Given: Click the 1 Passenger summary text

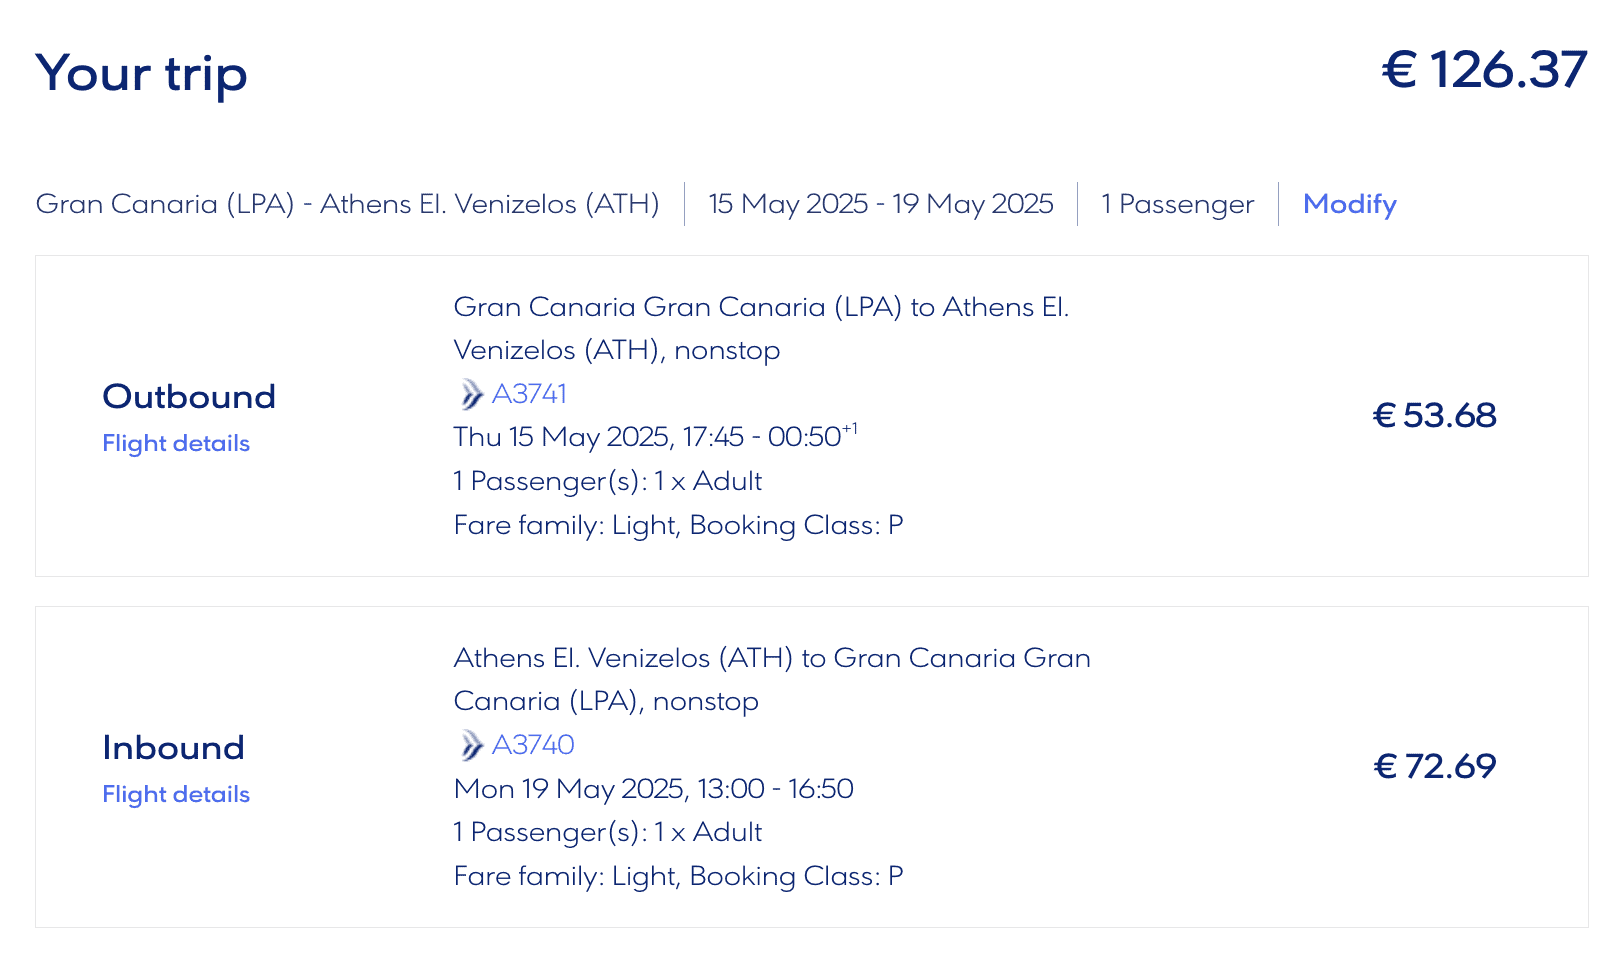Looking at the screenshot, I should pos(1177,204).
